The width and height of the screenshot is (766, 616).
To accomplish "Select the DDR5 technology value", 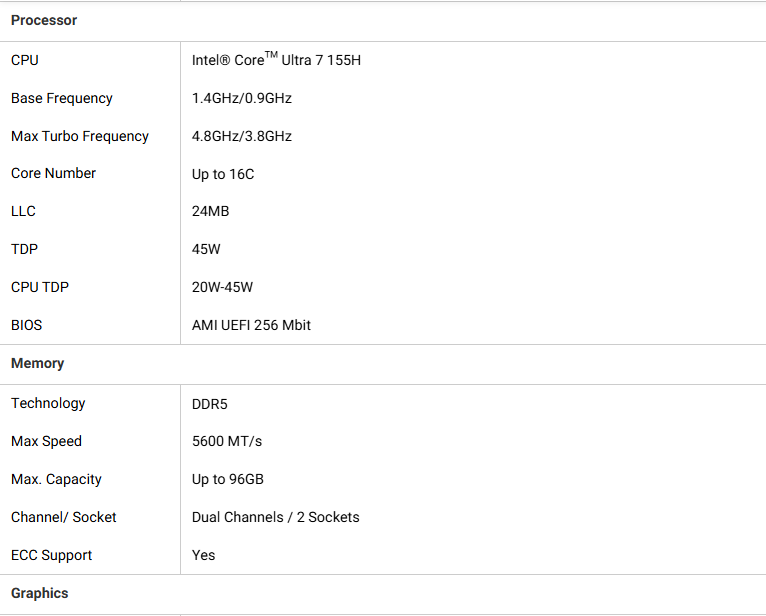I will coord(210,404).
